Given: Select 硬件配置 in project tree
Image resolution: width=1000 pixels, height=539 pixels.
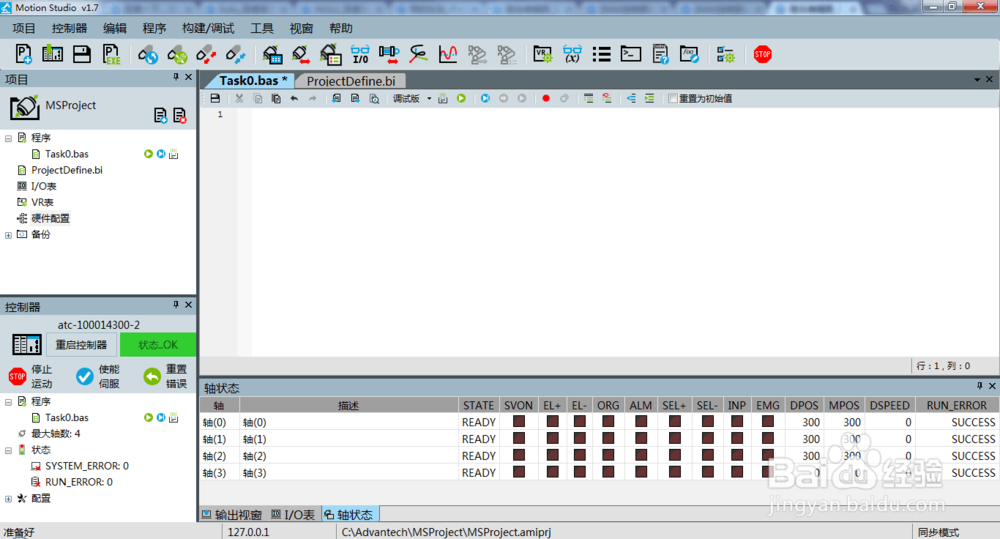Looking at the screenshot, I should point(50,218).
